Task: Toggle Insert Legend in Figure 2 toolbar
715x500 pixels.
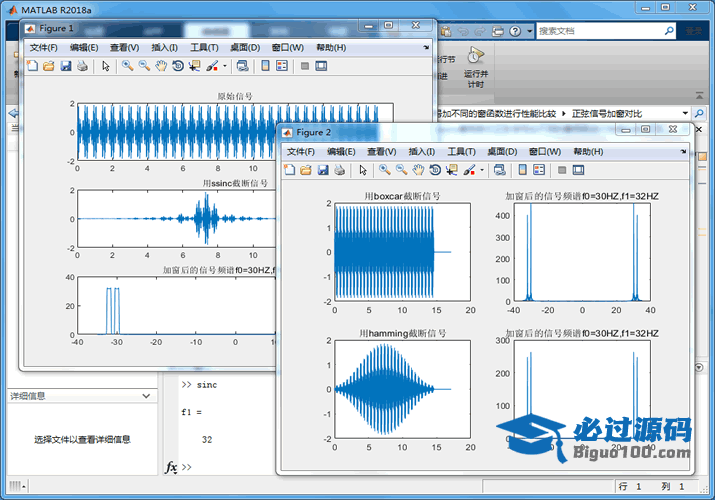Action: (537, 170)
